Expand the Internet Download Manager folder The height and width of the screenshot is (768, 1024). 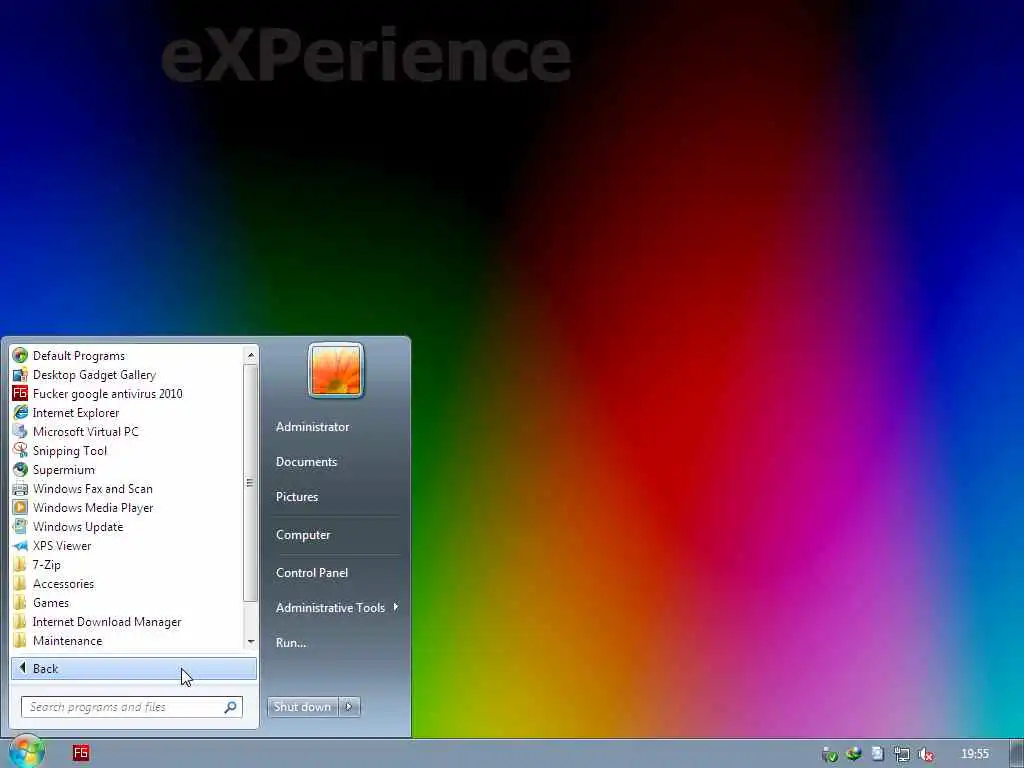click(x=127, y=622)
